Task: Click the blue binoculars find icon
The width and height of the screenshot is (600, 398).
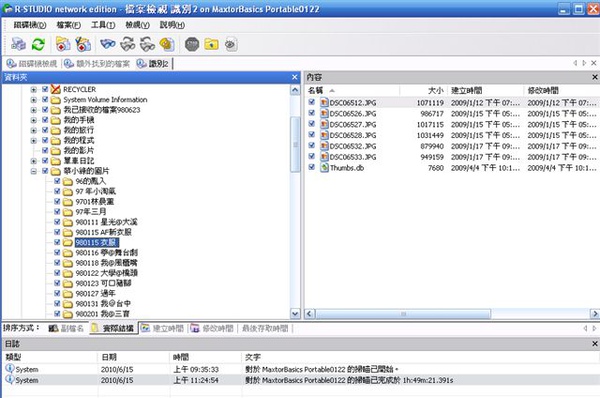Action: click(108, 44)
